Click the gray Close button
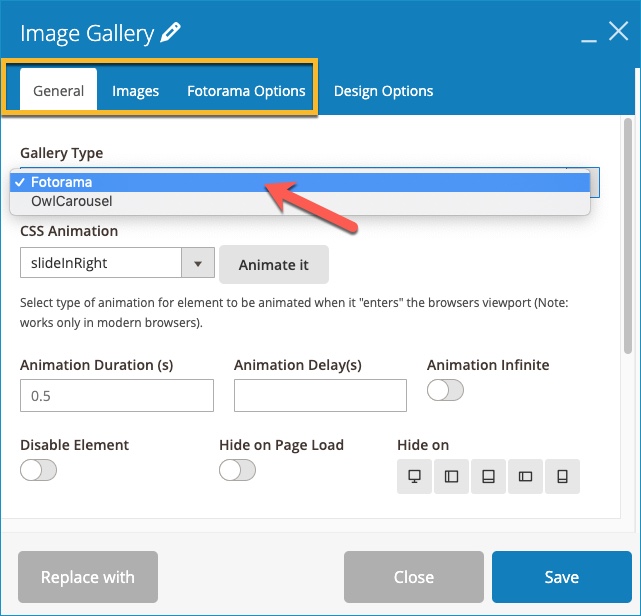641x616 pixels. [x=414, y=577]
